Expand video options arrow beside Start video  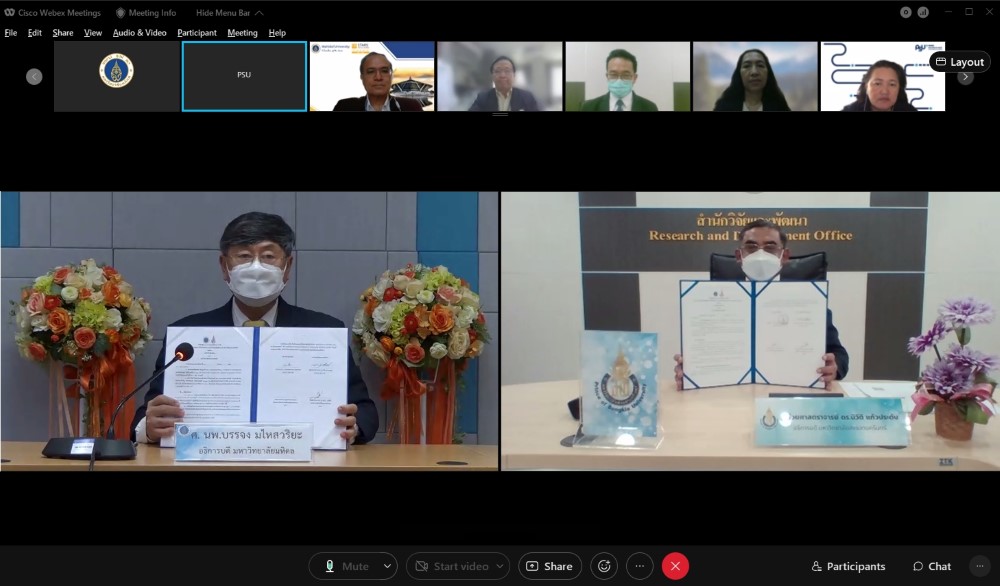click(x=499, y=566)
